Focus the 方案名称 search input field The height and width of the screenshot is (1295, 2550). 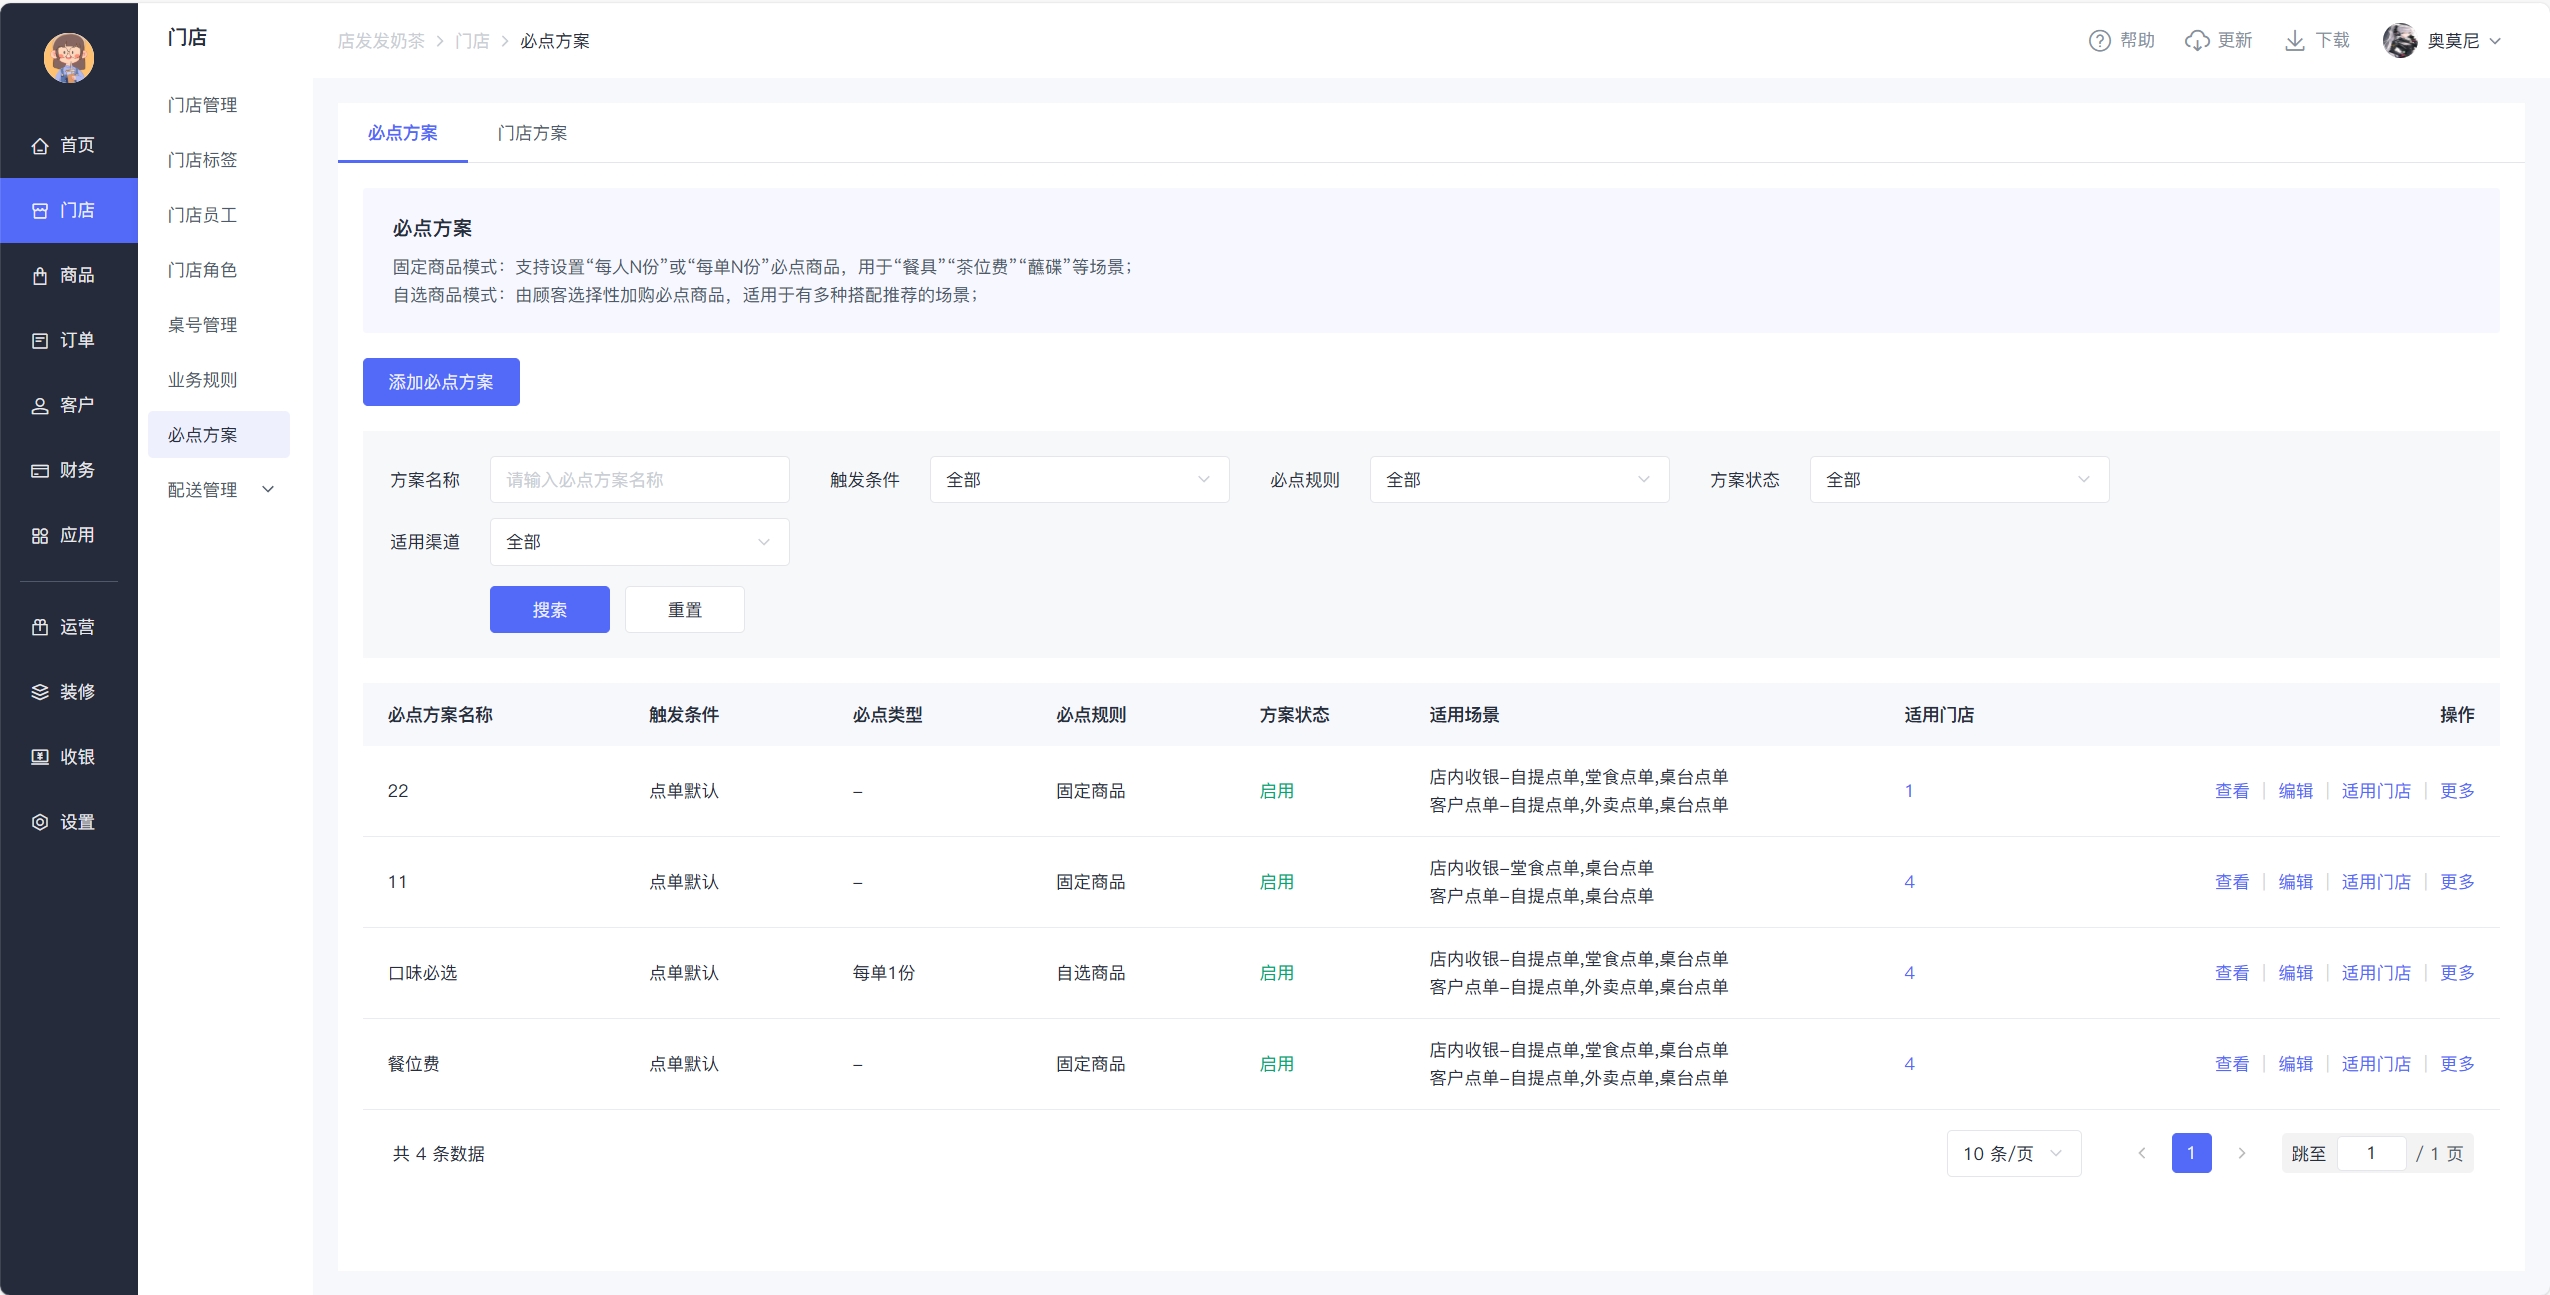coord(638,480)
